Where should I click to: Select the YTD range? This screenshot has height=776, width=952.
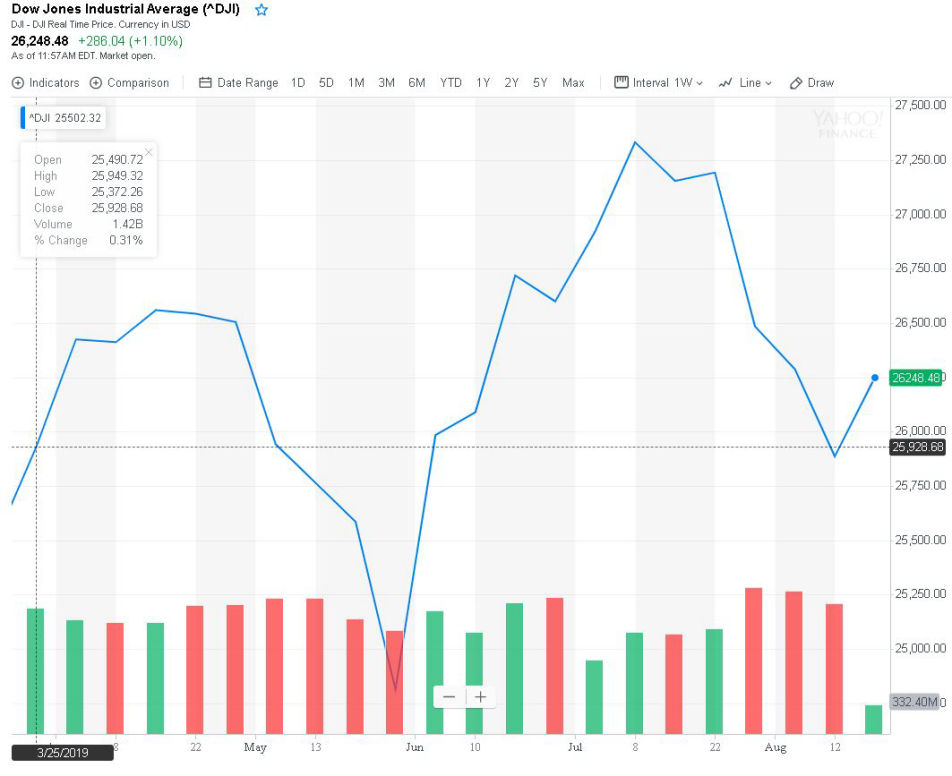tap(450, 83)
